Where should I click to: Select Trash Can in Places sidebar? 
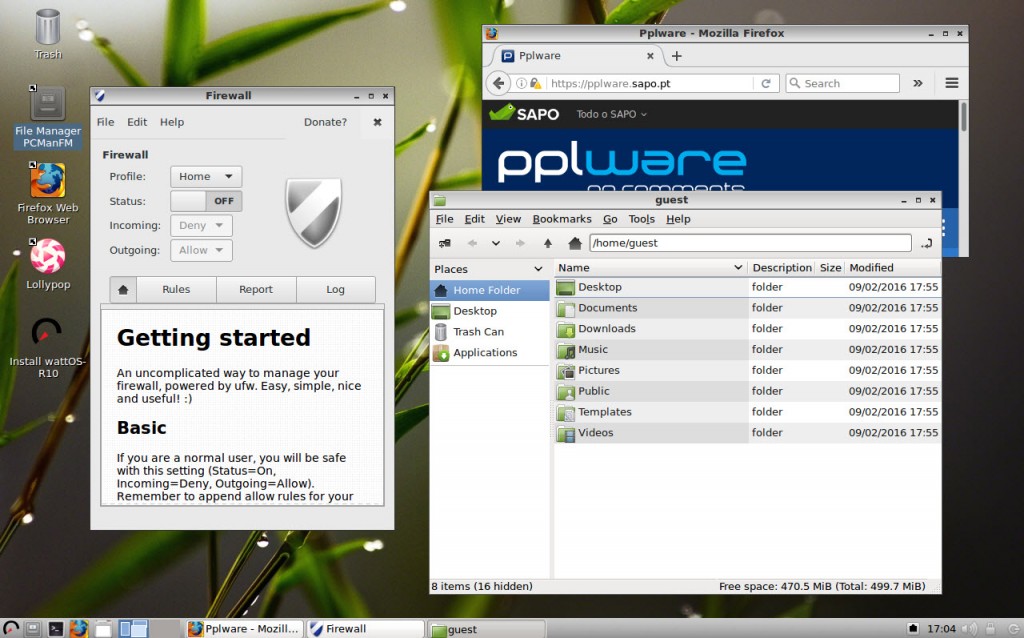tap(490, 332)
